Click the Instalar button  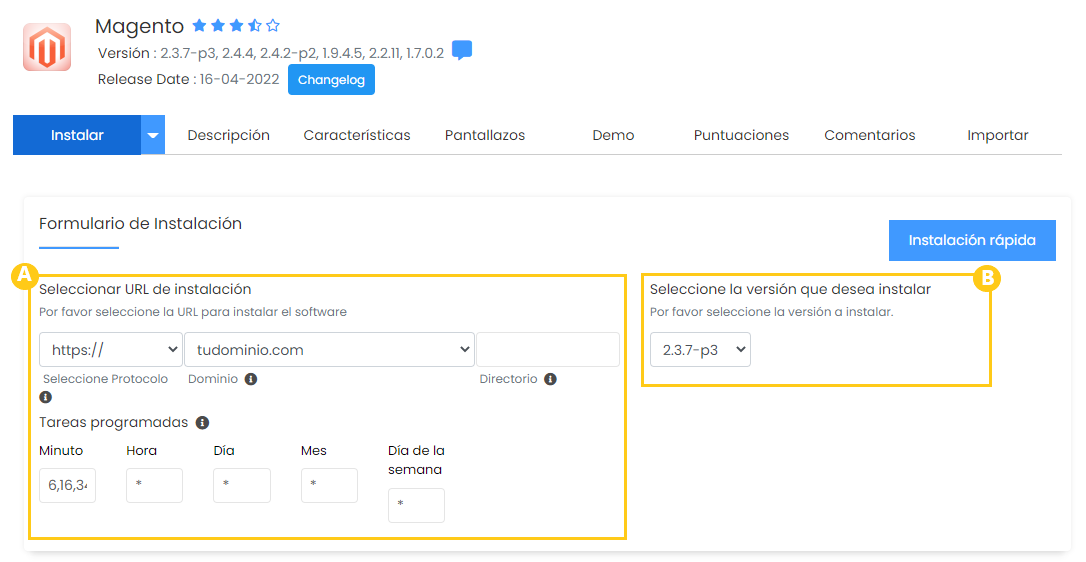click(x=77, y=135)
